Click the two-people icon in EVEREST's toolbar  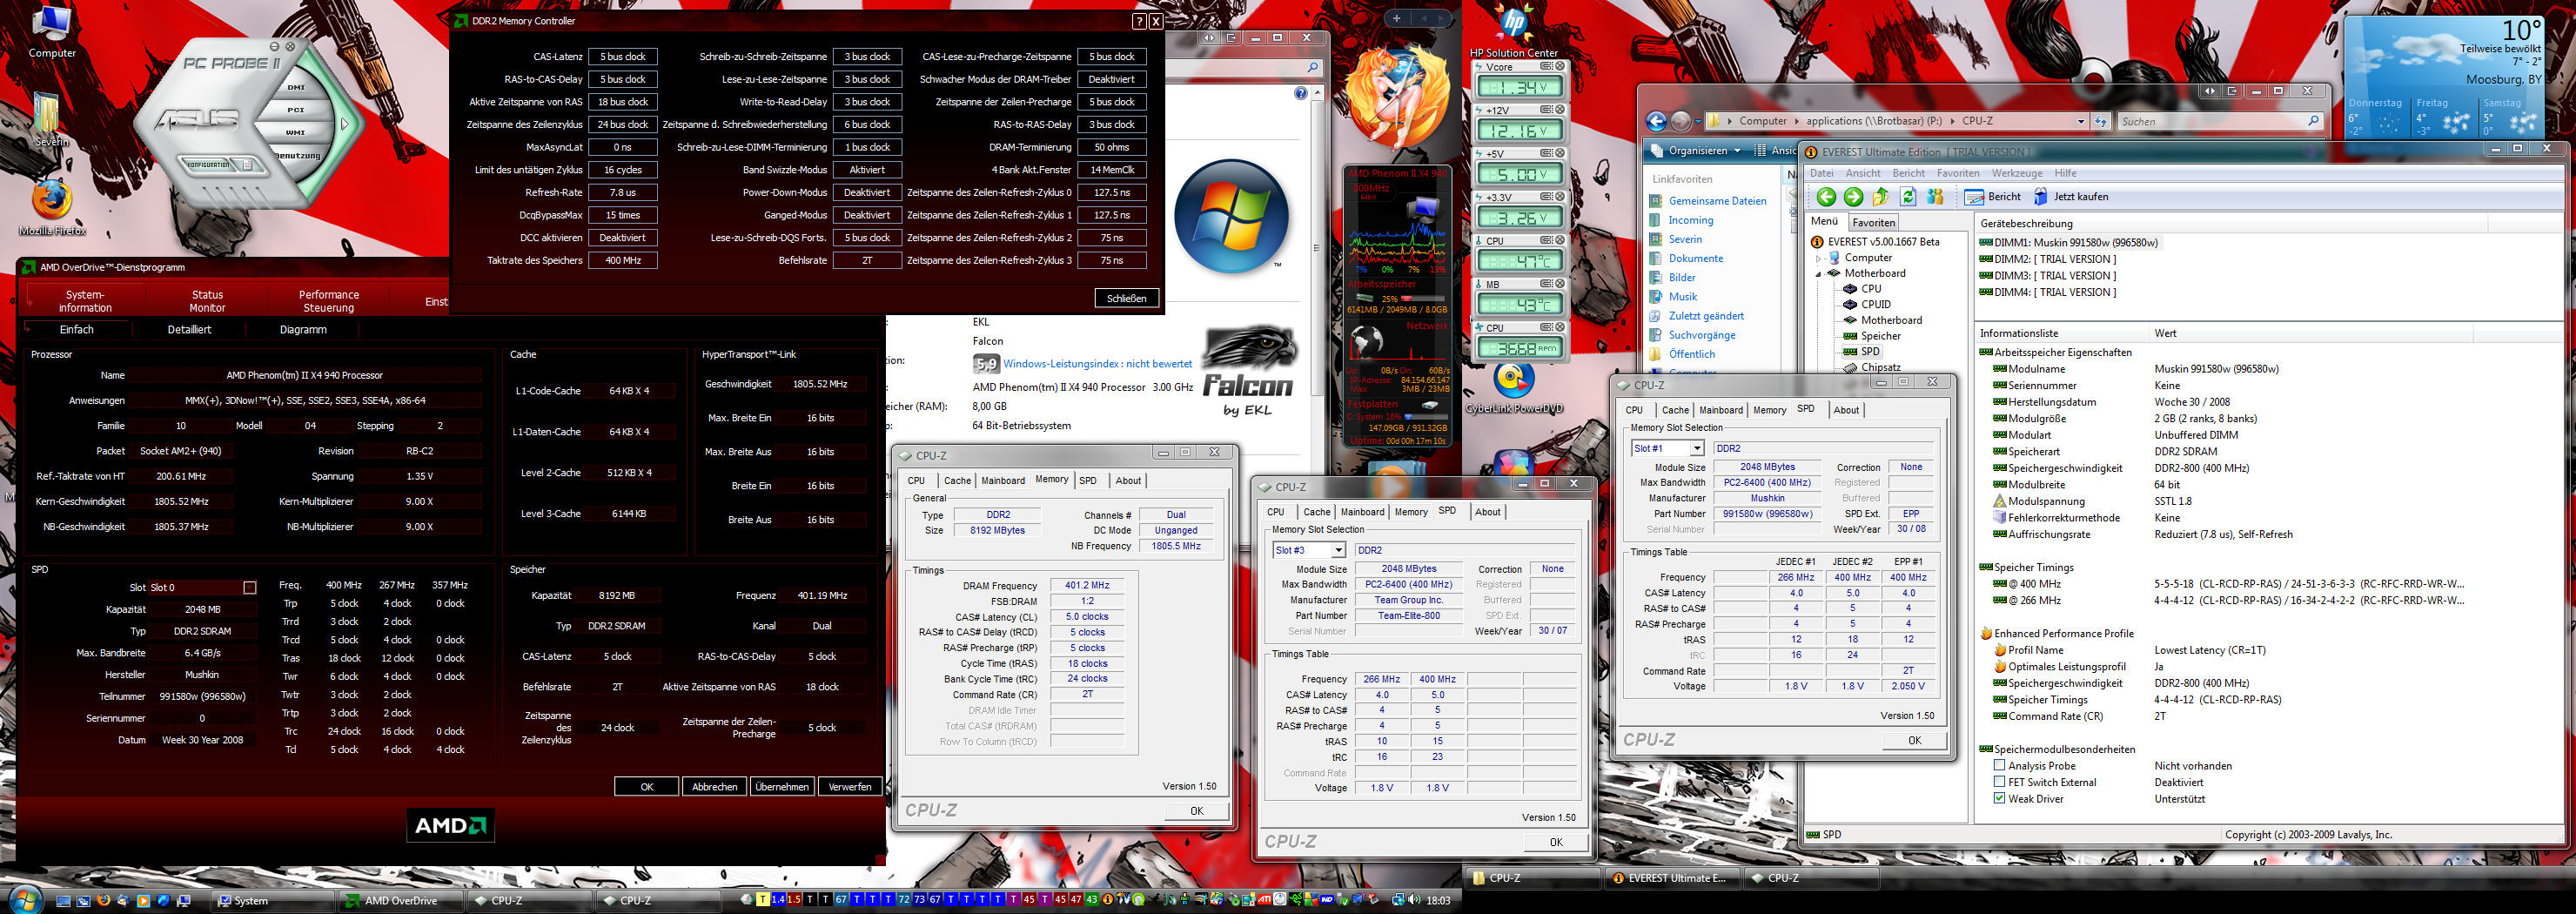pyautogui.click(x=1935, y=197)
